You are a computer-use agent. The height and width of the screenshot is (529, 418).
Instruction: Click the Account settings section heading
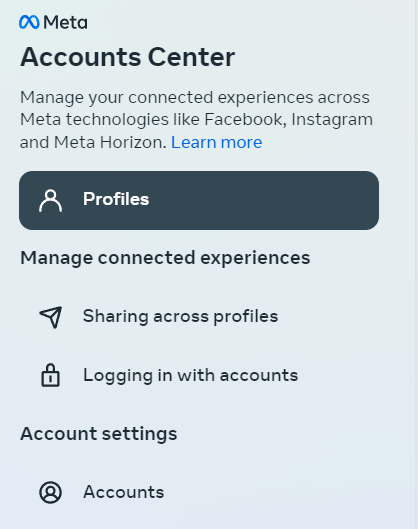pos(99,434)
